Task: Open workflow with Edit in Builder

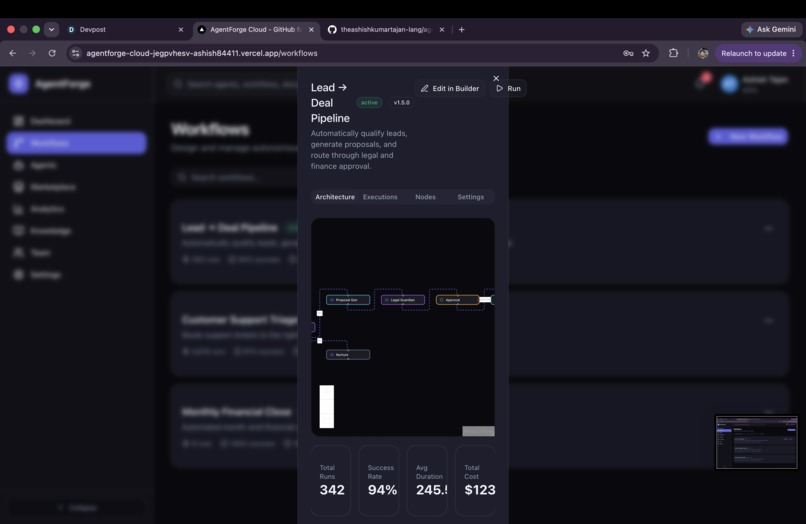Action: 450,88
